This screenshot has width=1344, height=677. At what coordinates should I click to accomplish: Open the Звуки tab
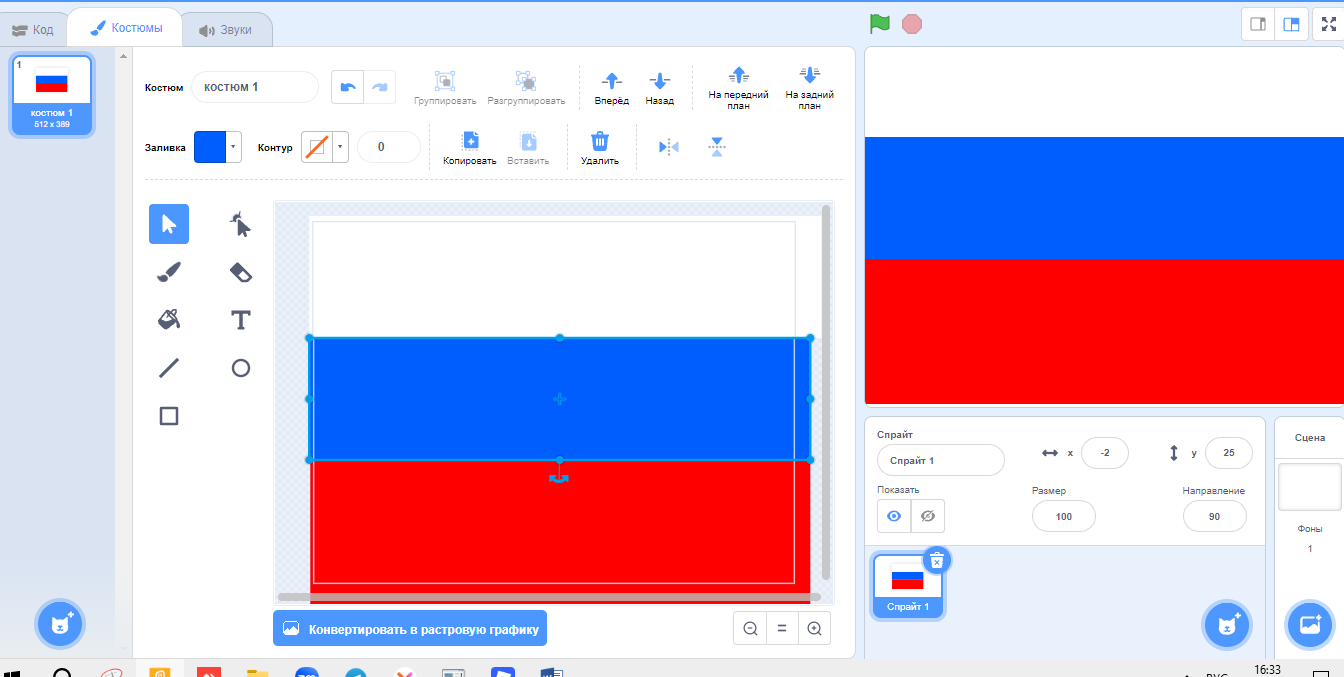pyautogui.click(x=226, y=30)
